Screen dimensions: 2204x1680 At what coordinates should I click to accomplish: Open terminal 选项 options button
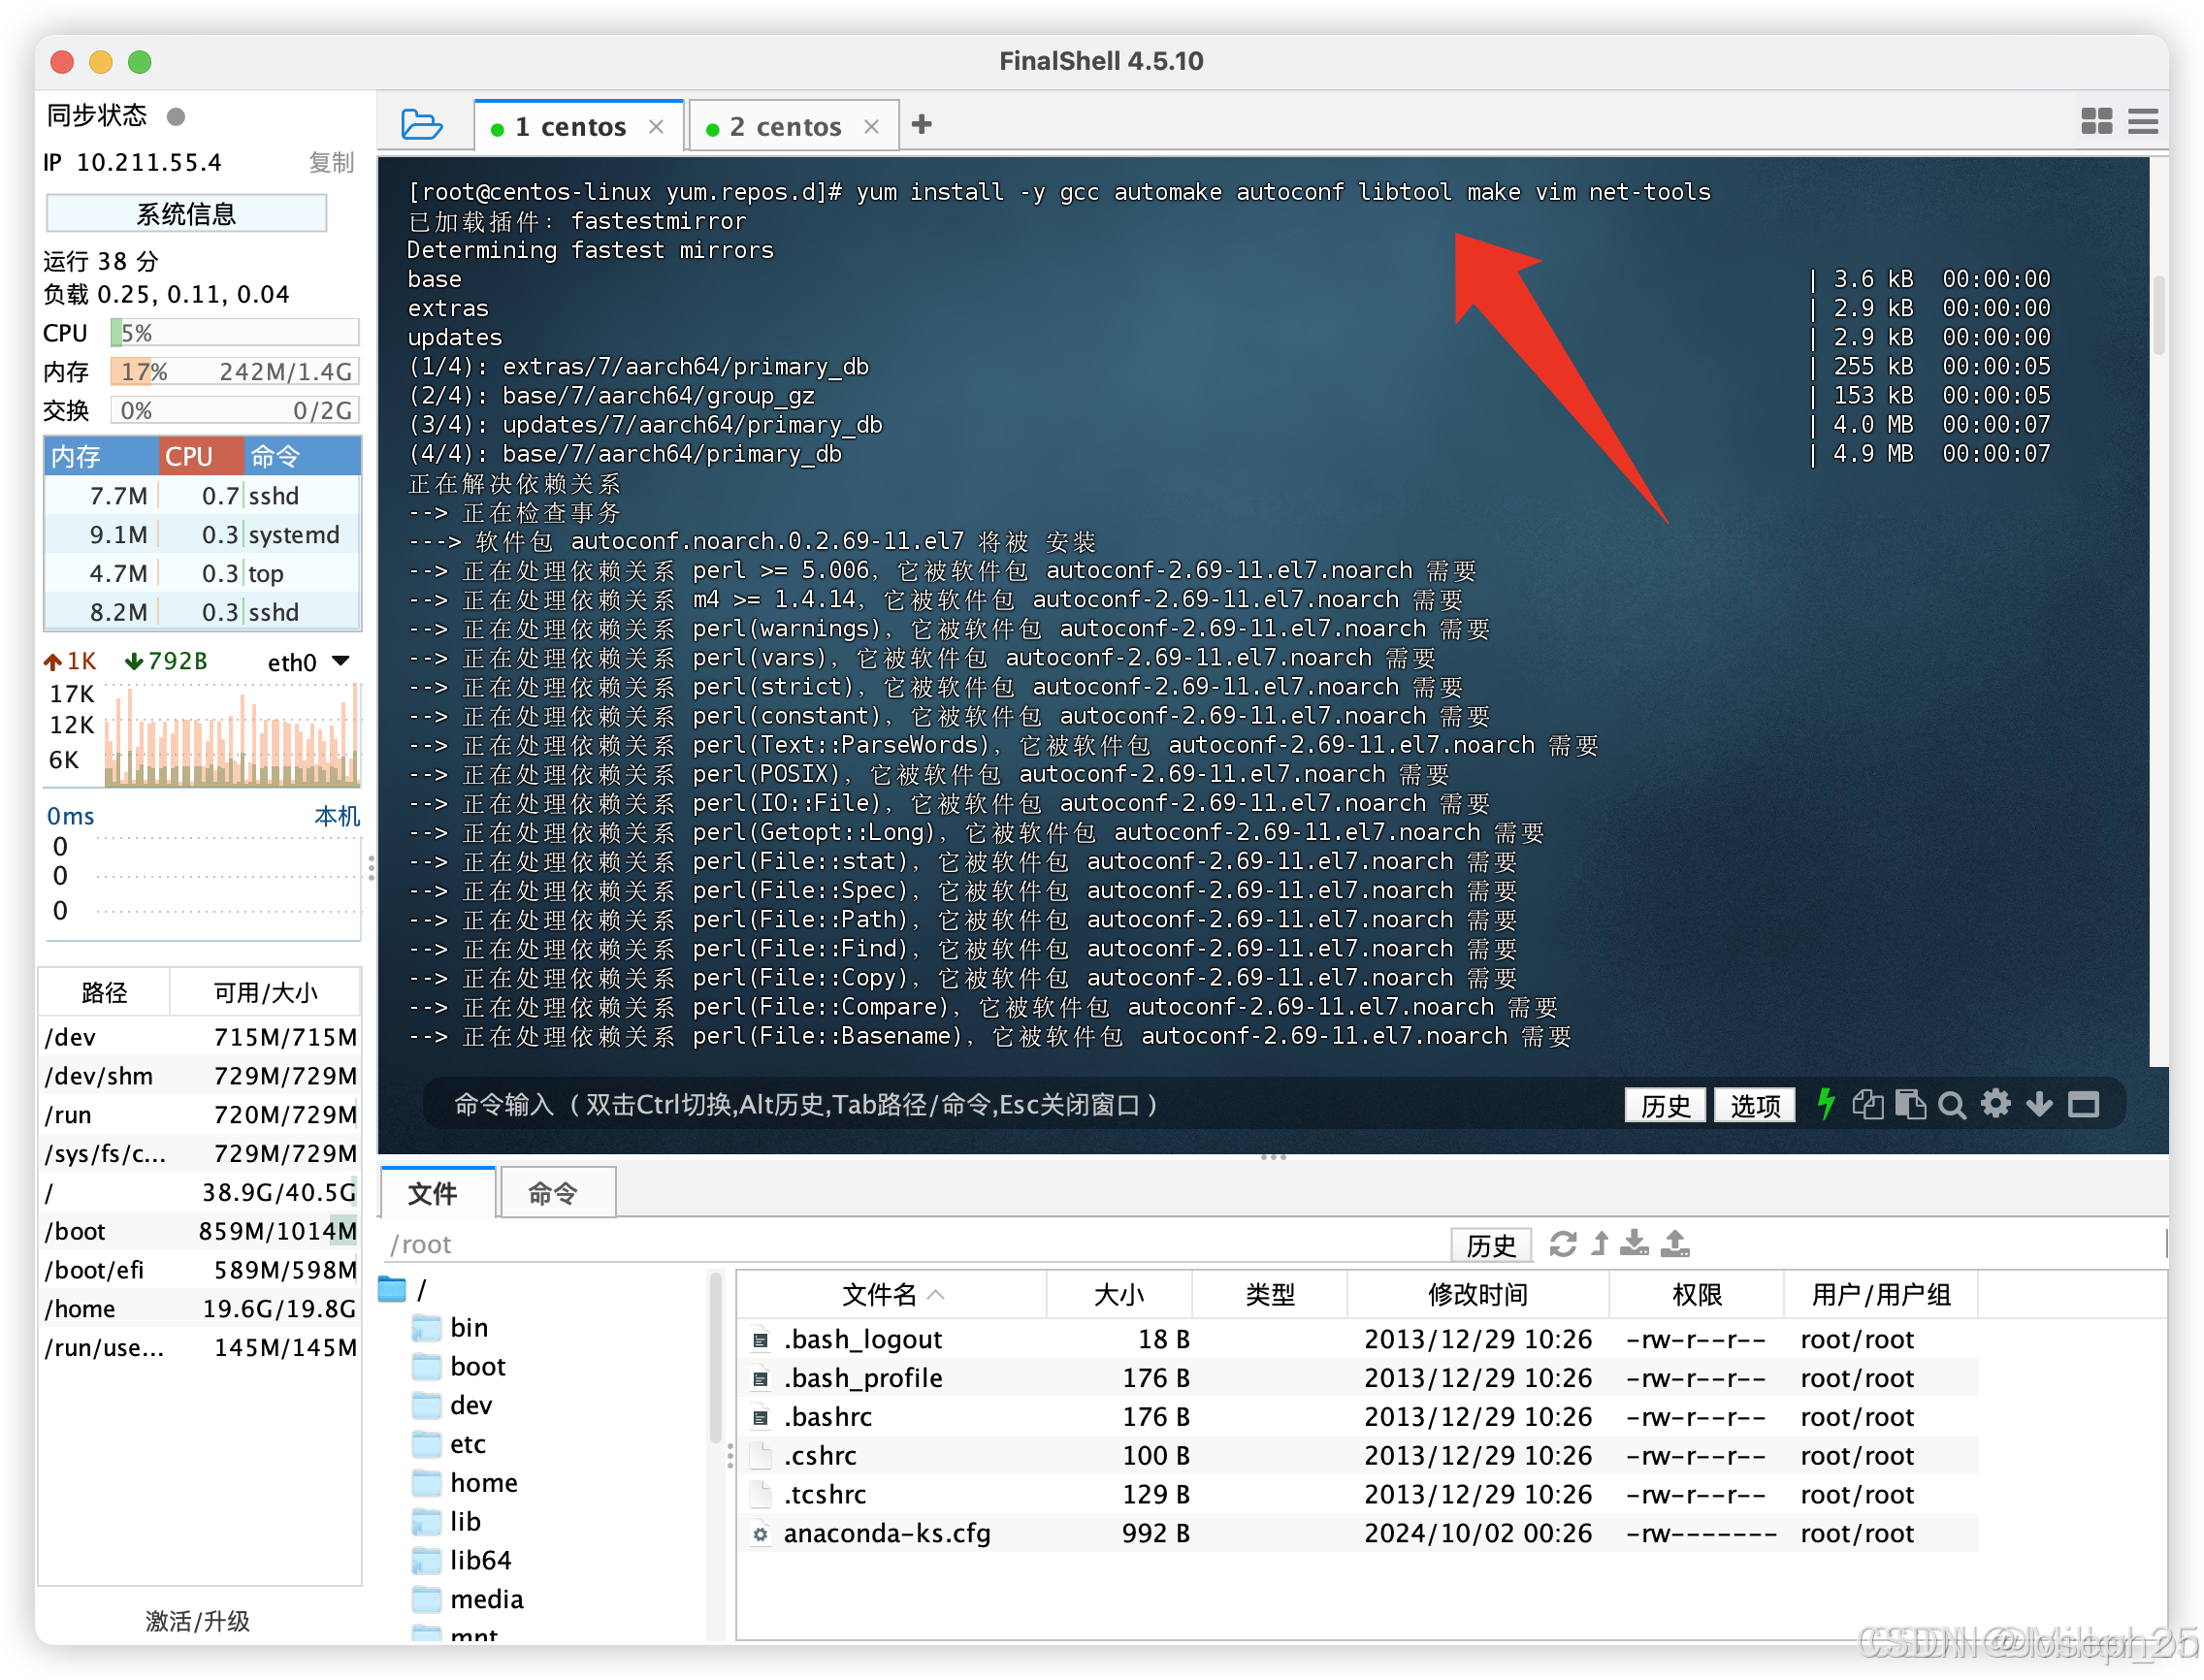tap(1754, 1105)
